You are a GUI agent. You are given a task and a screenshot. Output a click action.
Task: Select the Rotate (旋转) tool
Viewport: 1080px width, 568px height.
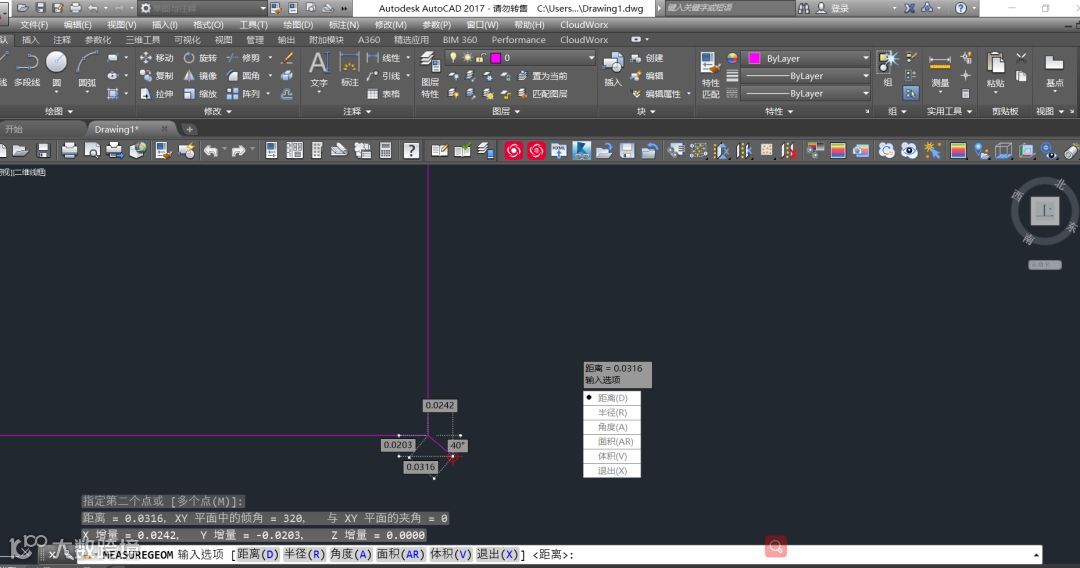tap(200, 58)
